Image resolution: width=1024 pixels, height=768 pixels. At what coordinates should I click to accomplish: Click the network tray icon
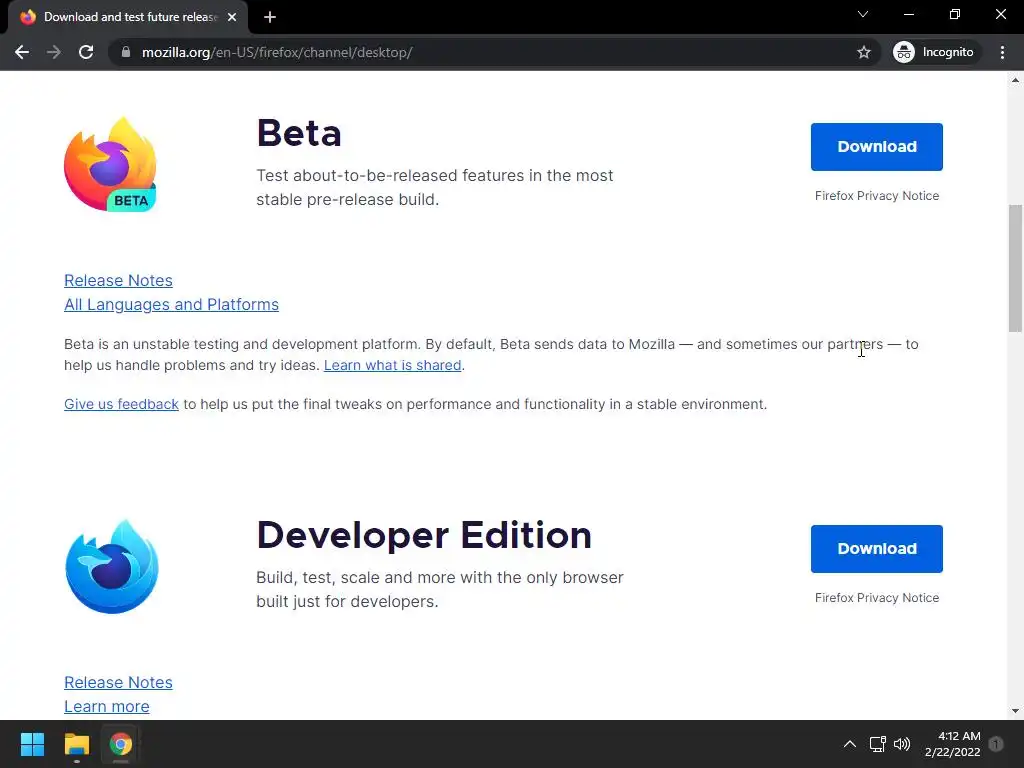point(877,744)
